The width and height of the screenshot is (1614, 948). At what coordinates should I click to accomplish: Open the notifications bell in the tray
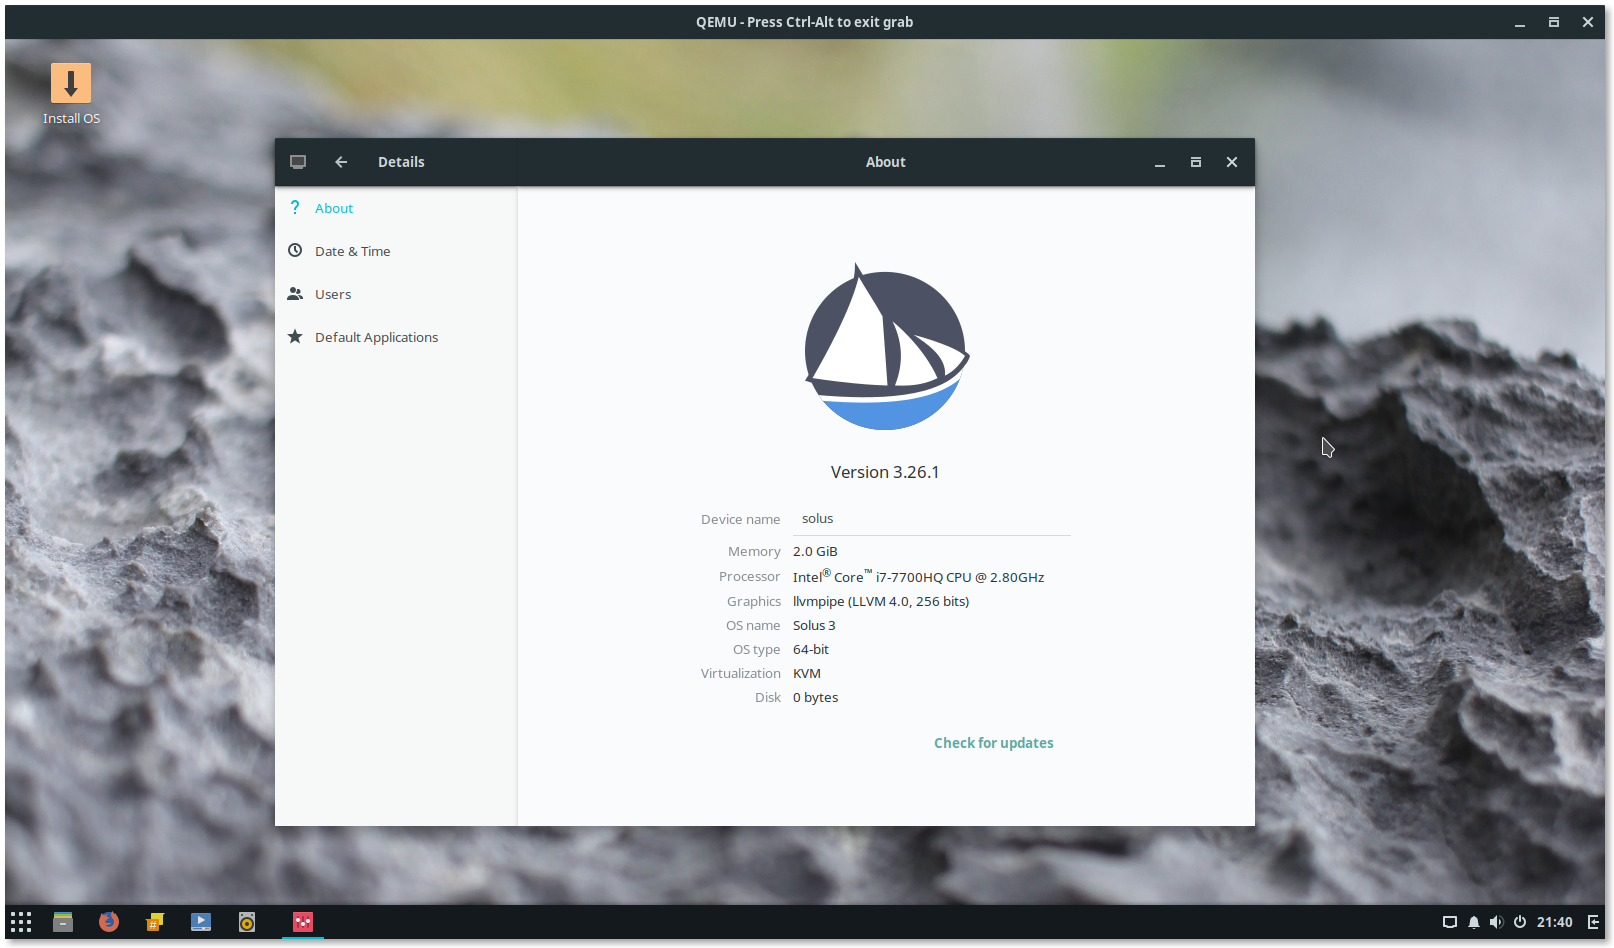pyautogui.click(x=1474, y=922)
